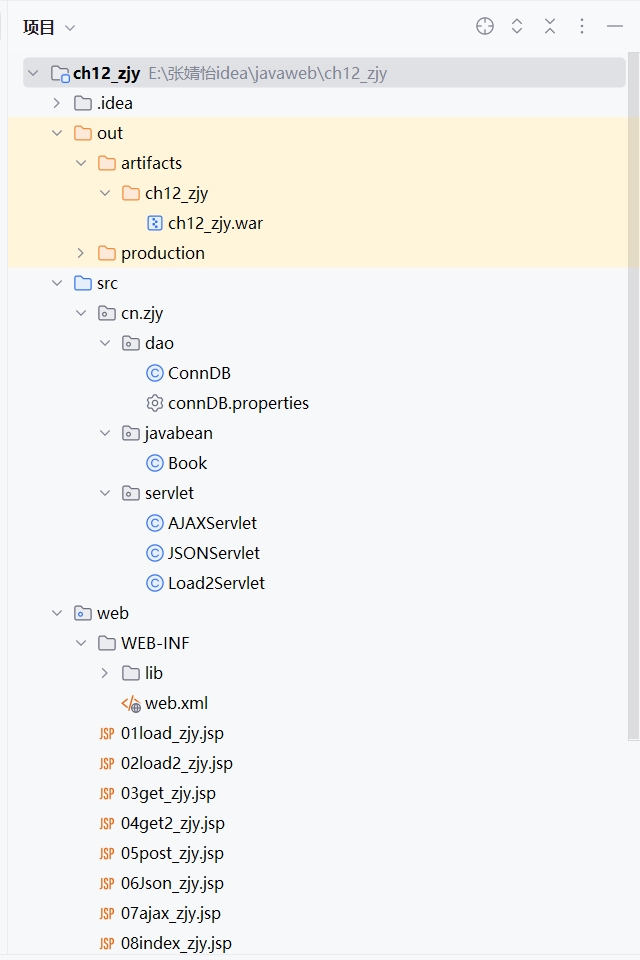Open the project panel options menu (three dots)
The height and width of the screenshot is (960, 640).
[x=582, y=27]
